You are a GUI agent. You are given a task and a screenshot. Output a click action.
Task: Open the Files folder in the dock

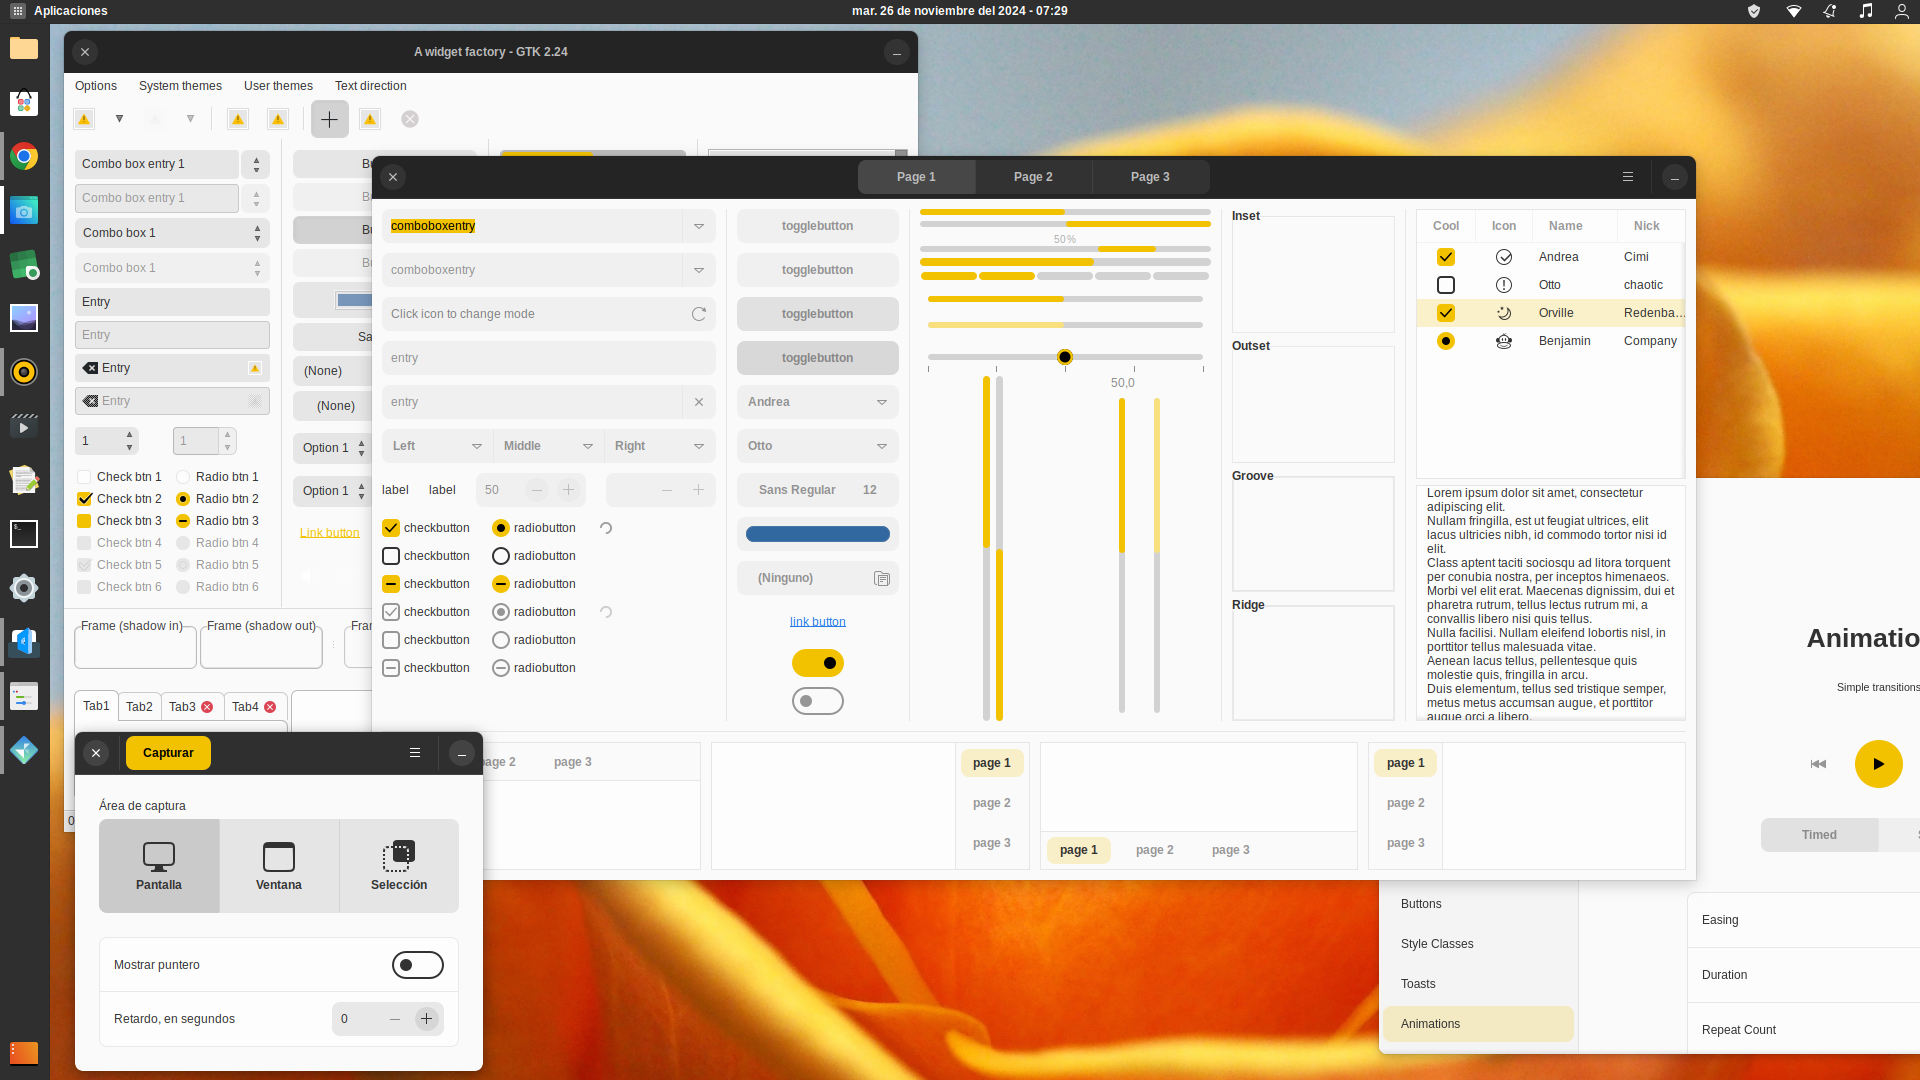click(24, 48)
